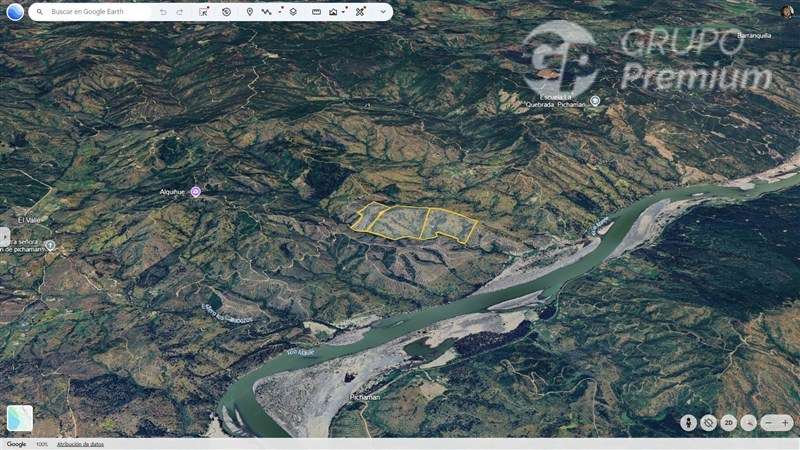
Task: Open the building design tool icon
Action: pyautogui.click(x=333, y=12)
